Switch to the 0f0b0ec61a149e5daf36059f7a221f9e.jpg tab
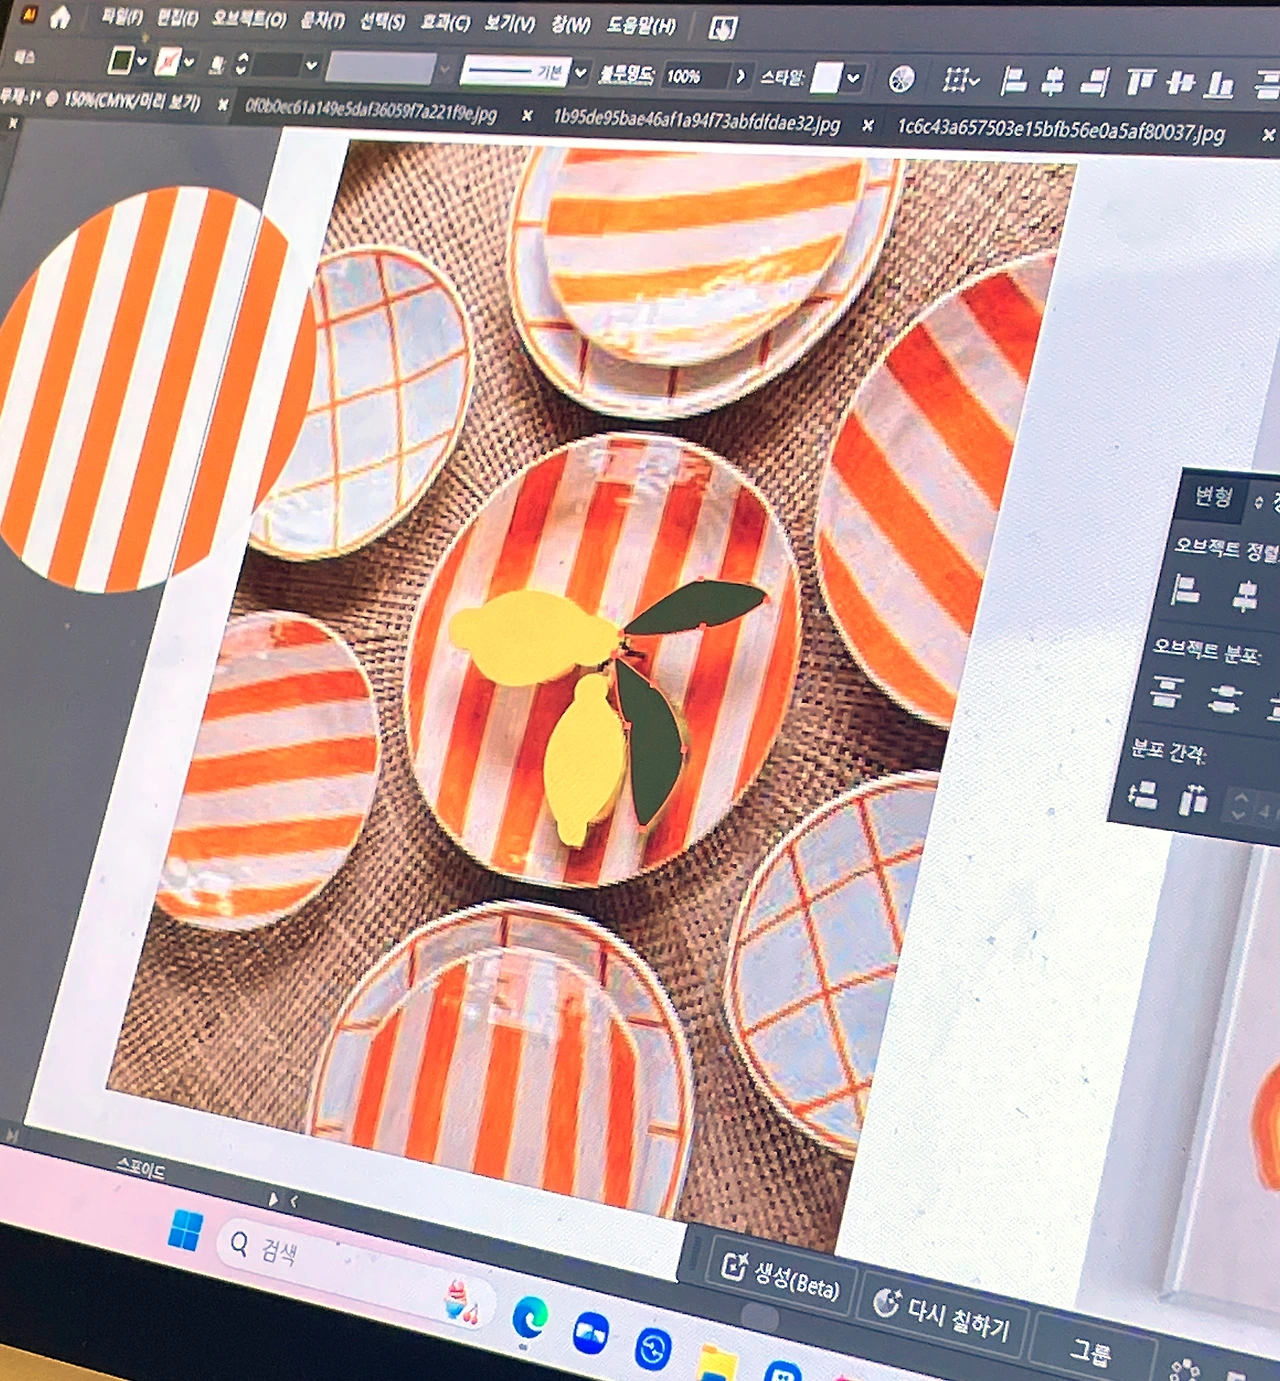The height and width of the screenshot is (1381, 1280). click(x=371, y=110)
